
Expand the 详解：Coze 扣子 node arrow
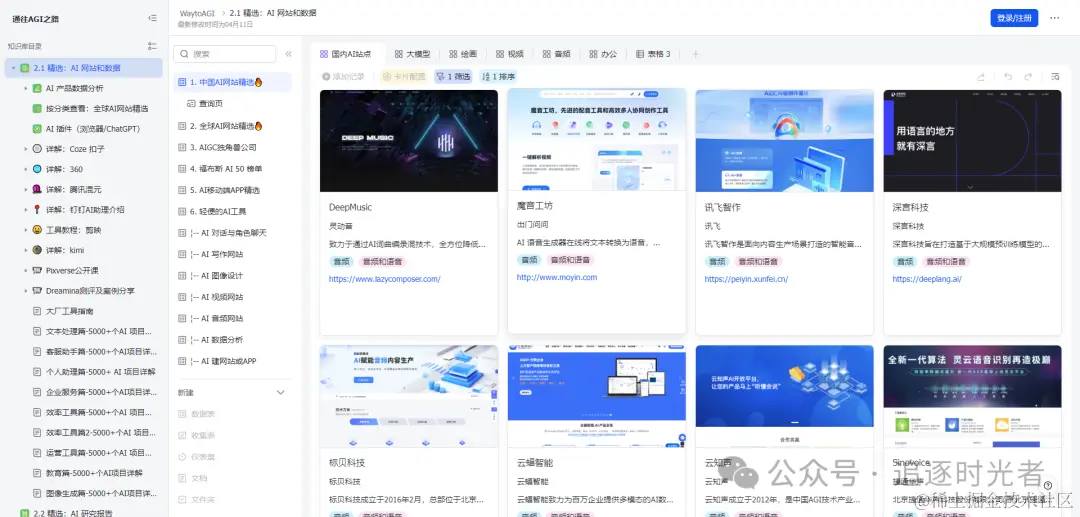25,149
